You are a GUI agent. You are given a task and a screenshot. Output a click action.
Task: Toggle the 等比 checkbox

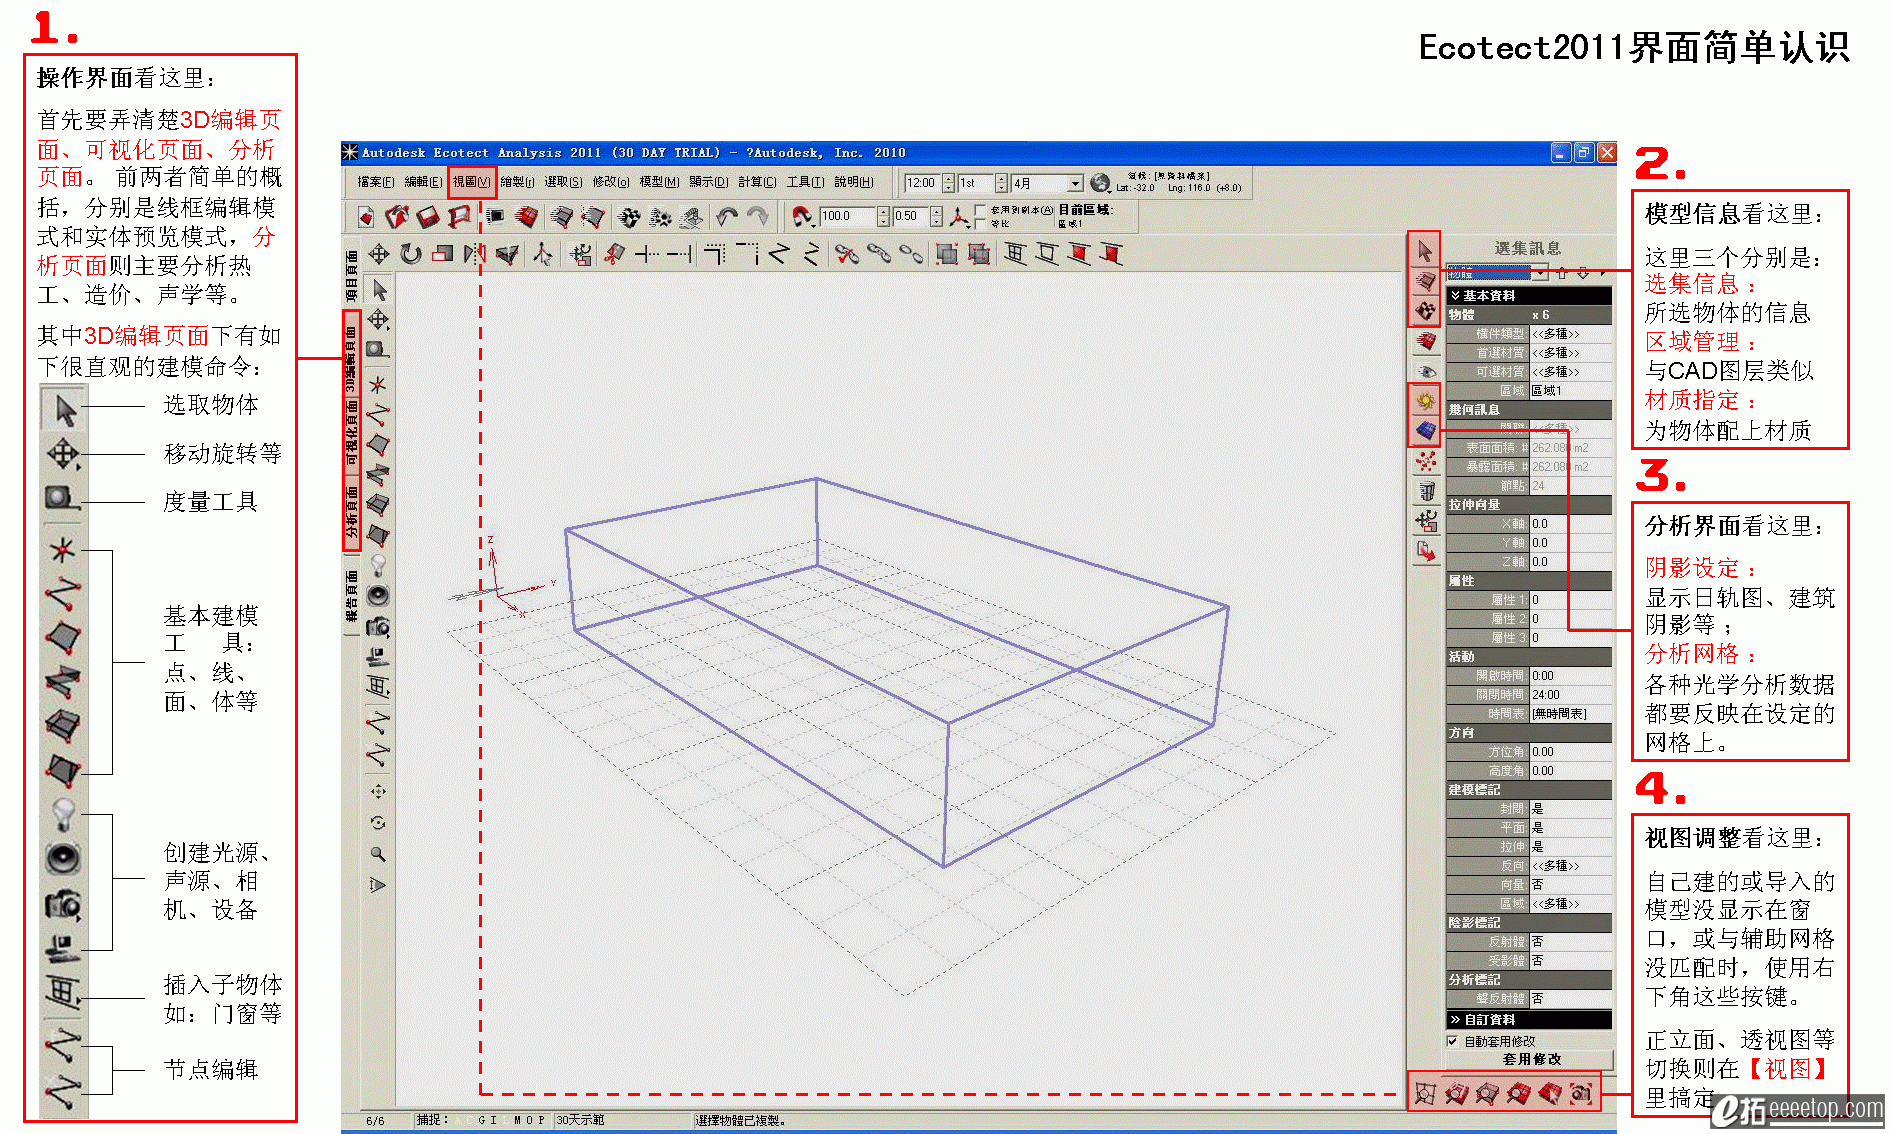pos(981,224)
